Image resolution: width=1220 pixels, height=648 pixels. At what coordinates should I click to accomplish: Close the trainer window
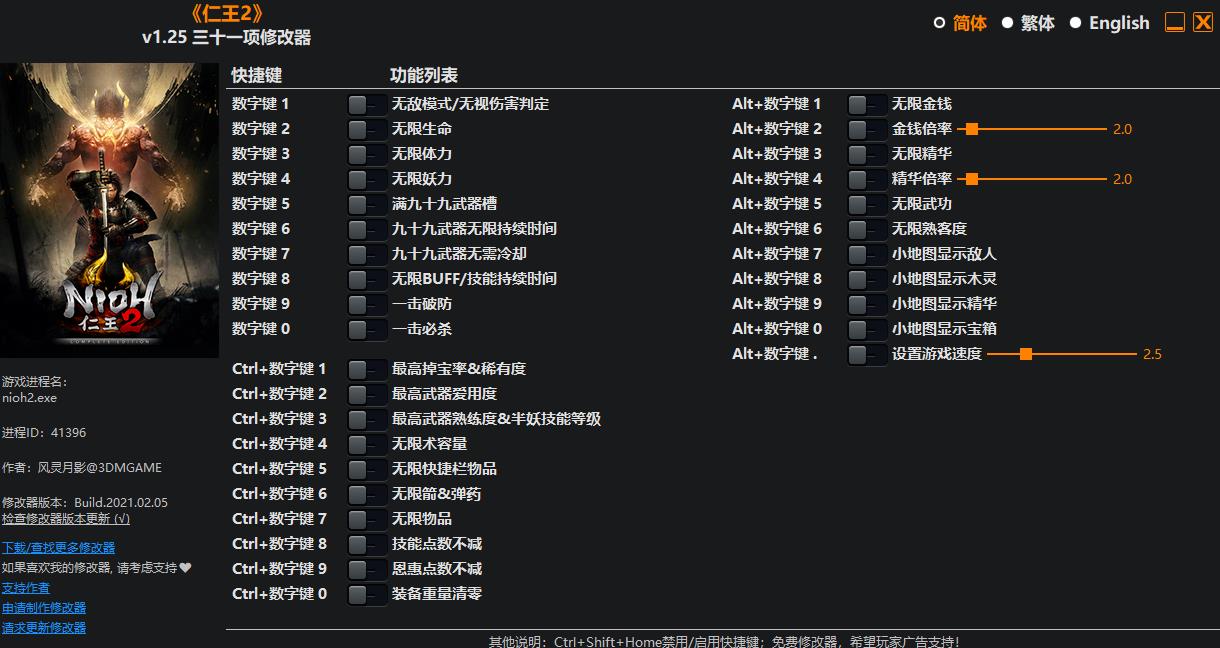[x=1202, y=22]
